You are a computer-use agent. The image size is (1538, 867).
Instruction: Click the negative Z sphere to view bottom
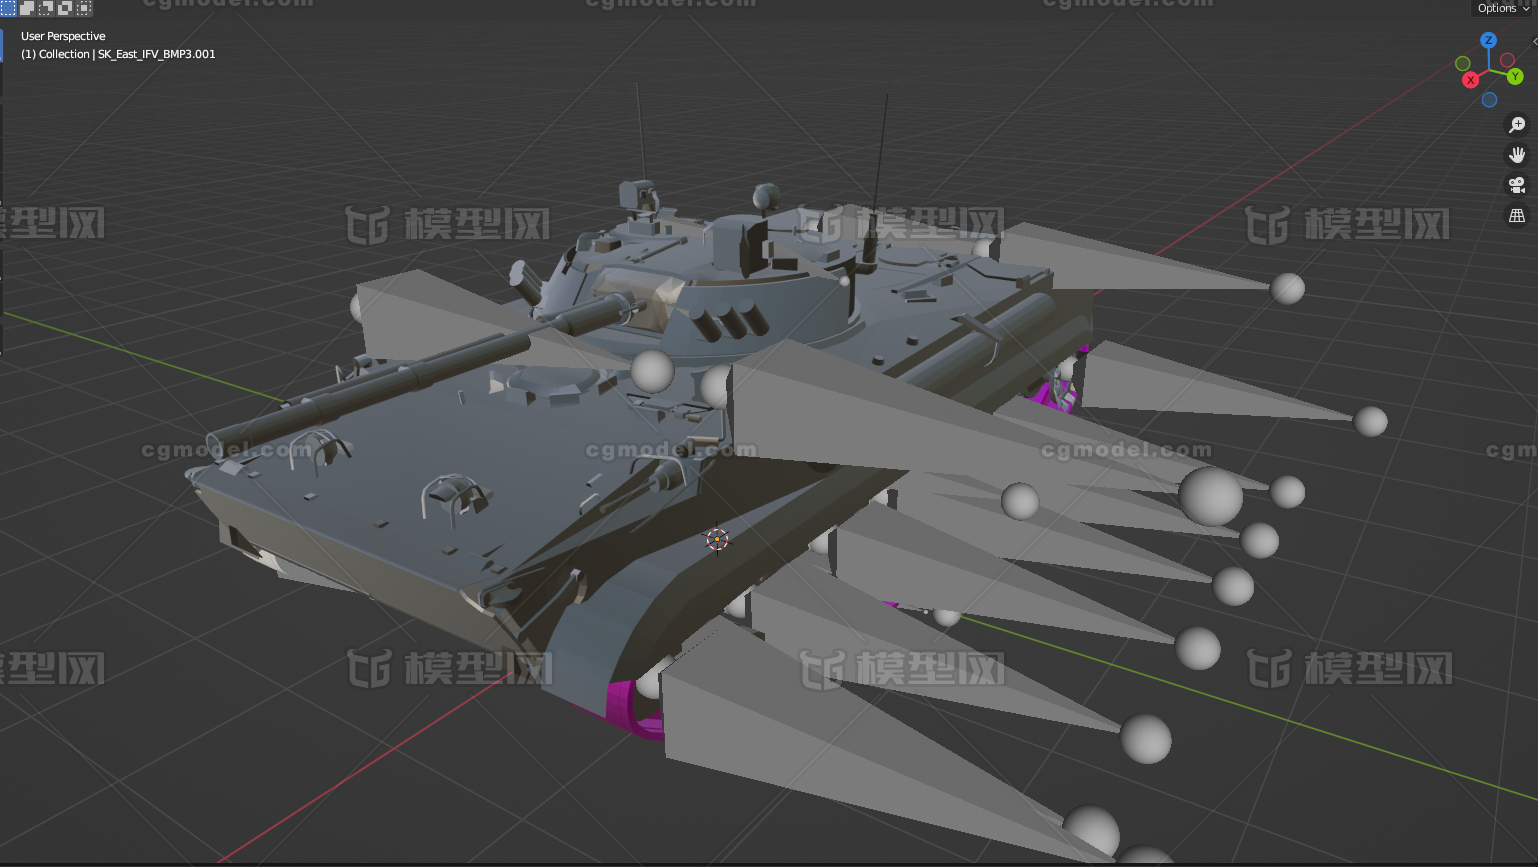[1489, 100]
